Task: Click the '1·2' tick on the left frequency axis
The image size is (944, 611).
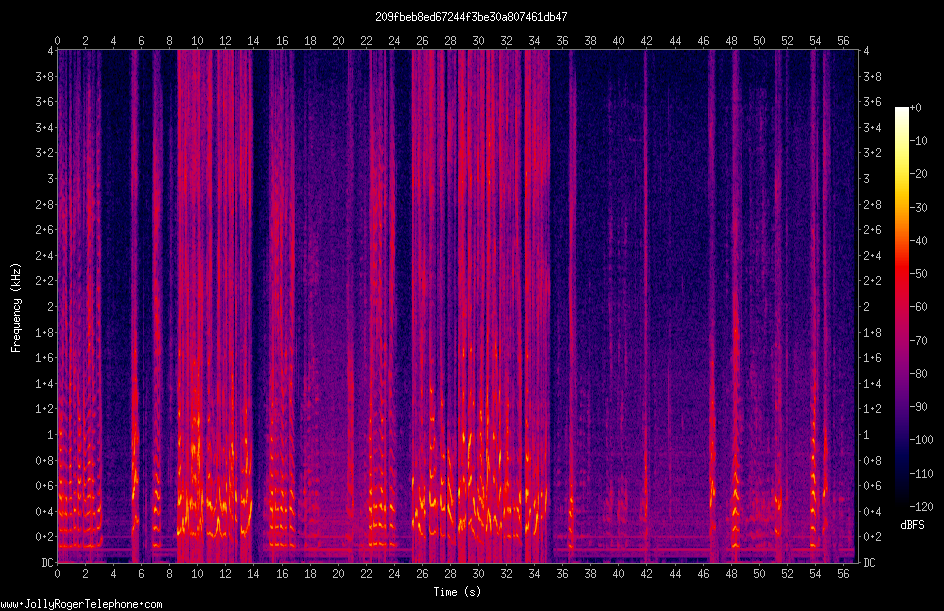Action: [45, 409]
